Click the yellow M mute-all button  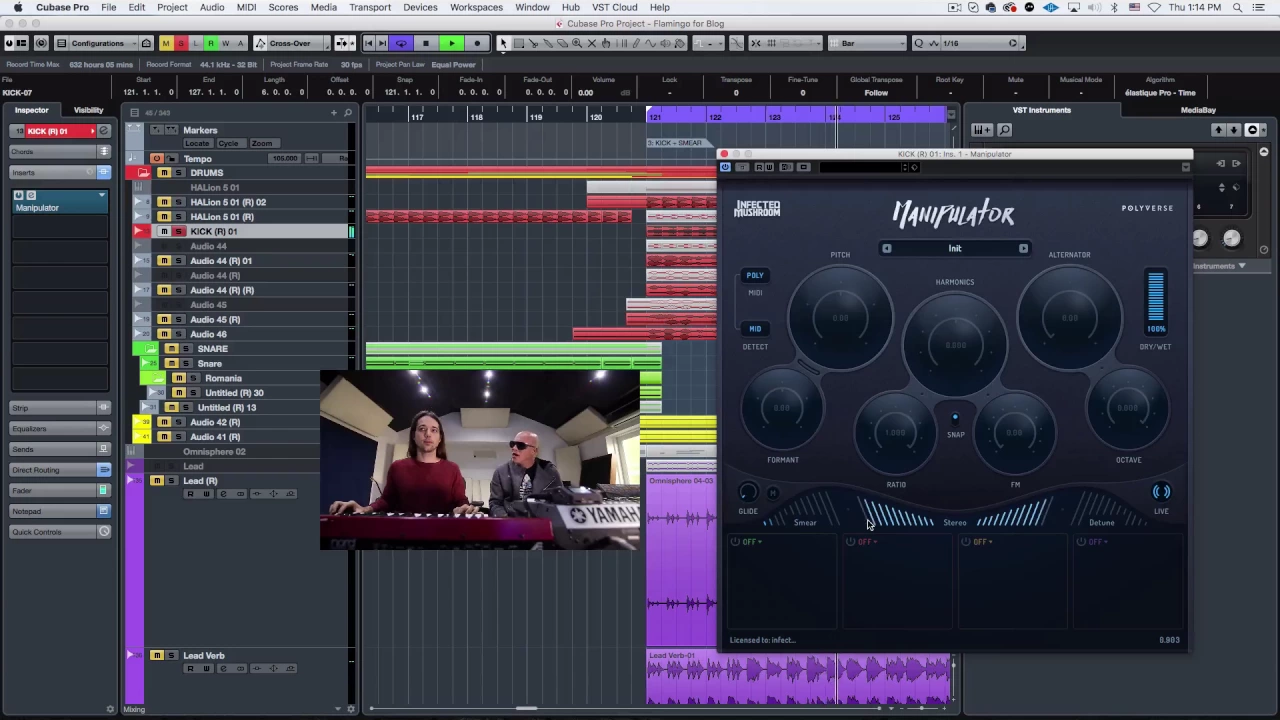click(x=166, y=43)
